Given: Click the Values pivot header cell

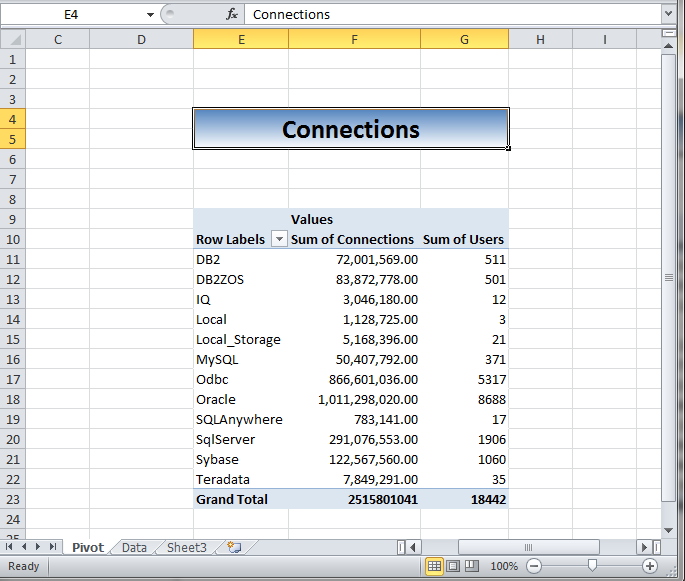Looking at the screenshot, I should click(x=312, y=219).
